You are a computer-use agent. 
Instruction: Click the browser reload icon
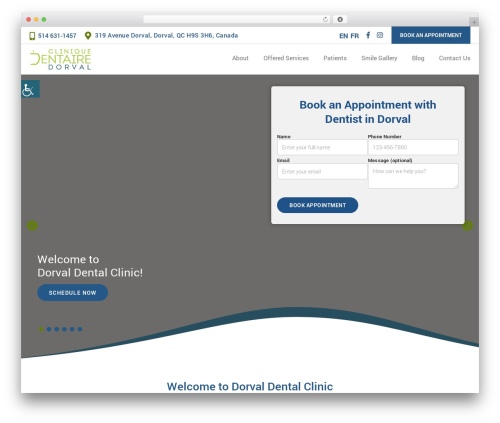(x=325, y=19)
